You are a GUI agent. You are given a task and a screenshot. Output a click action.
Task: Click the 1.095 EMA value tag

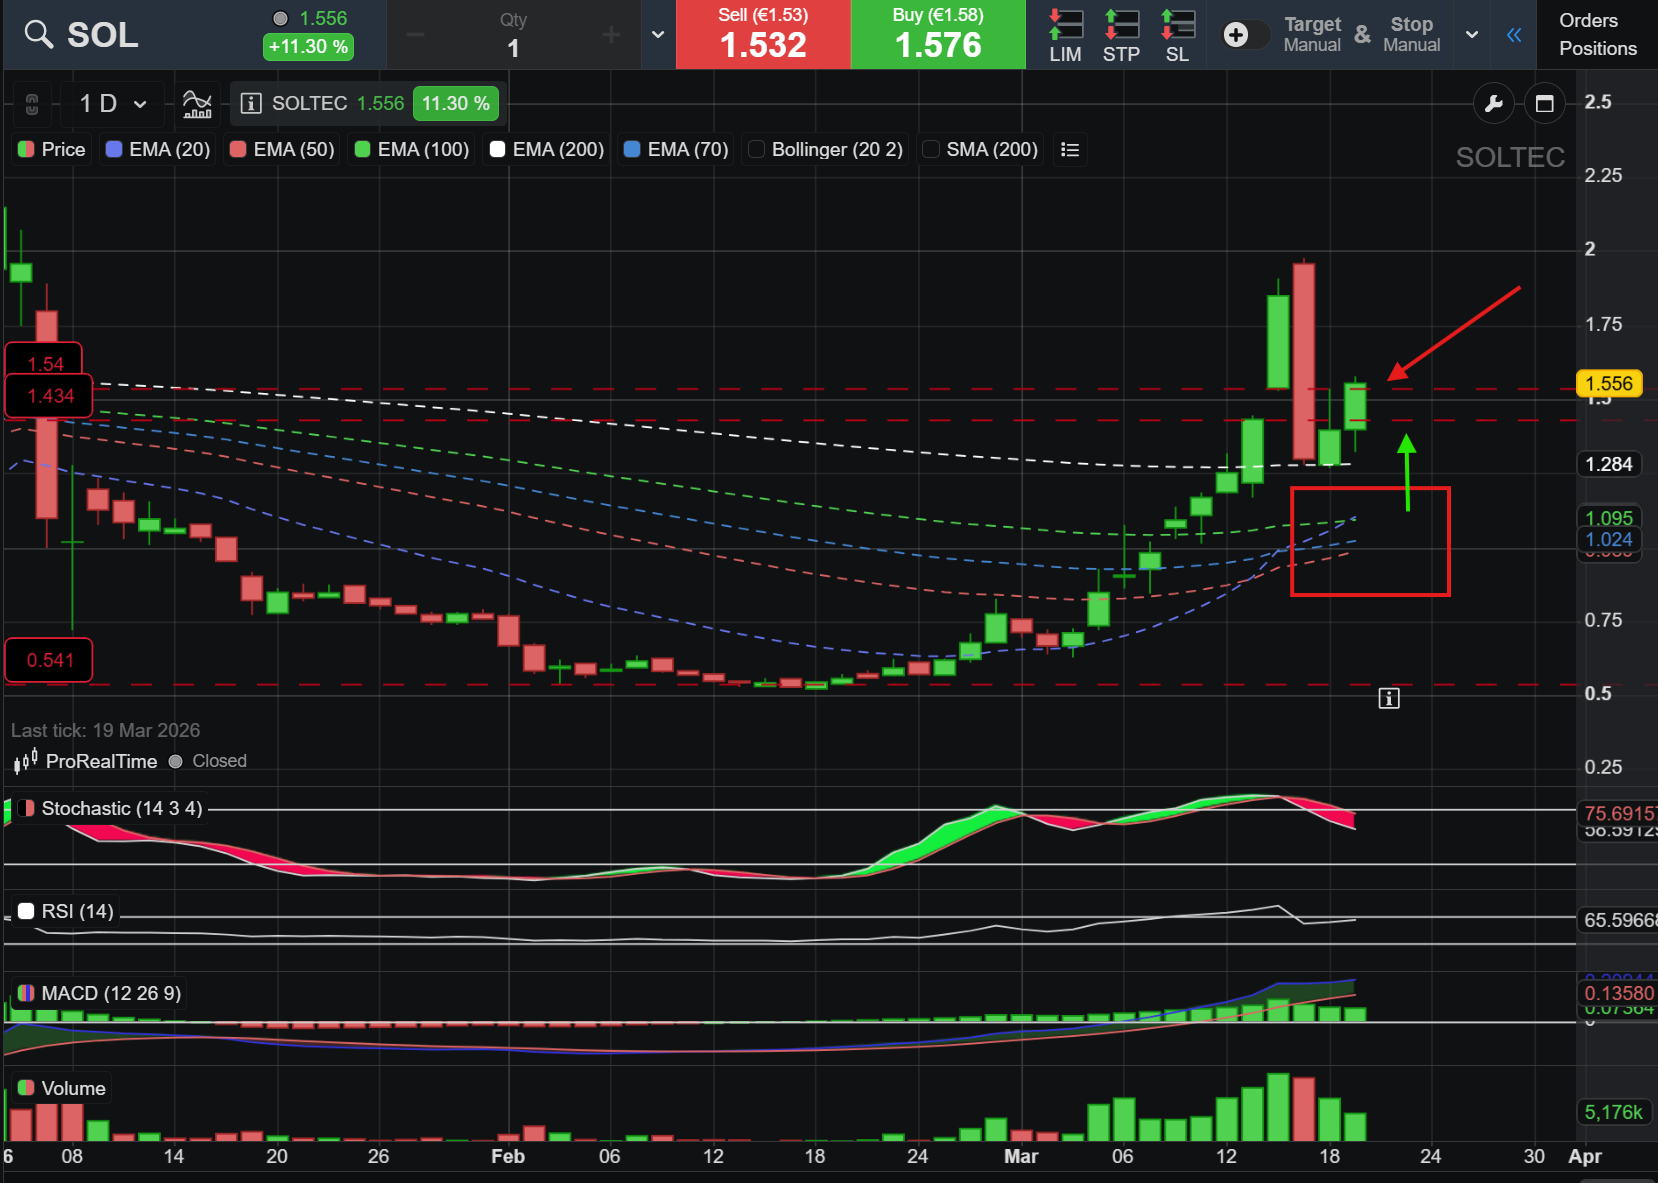tap(1609, 517)
